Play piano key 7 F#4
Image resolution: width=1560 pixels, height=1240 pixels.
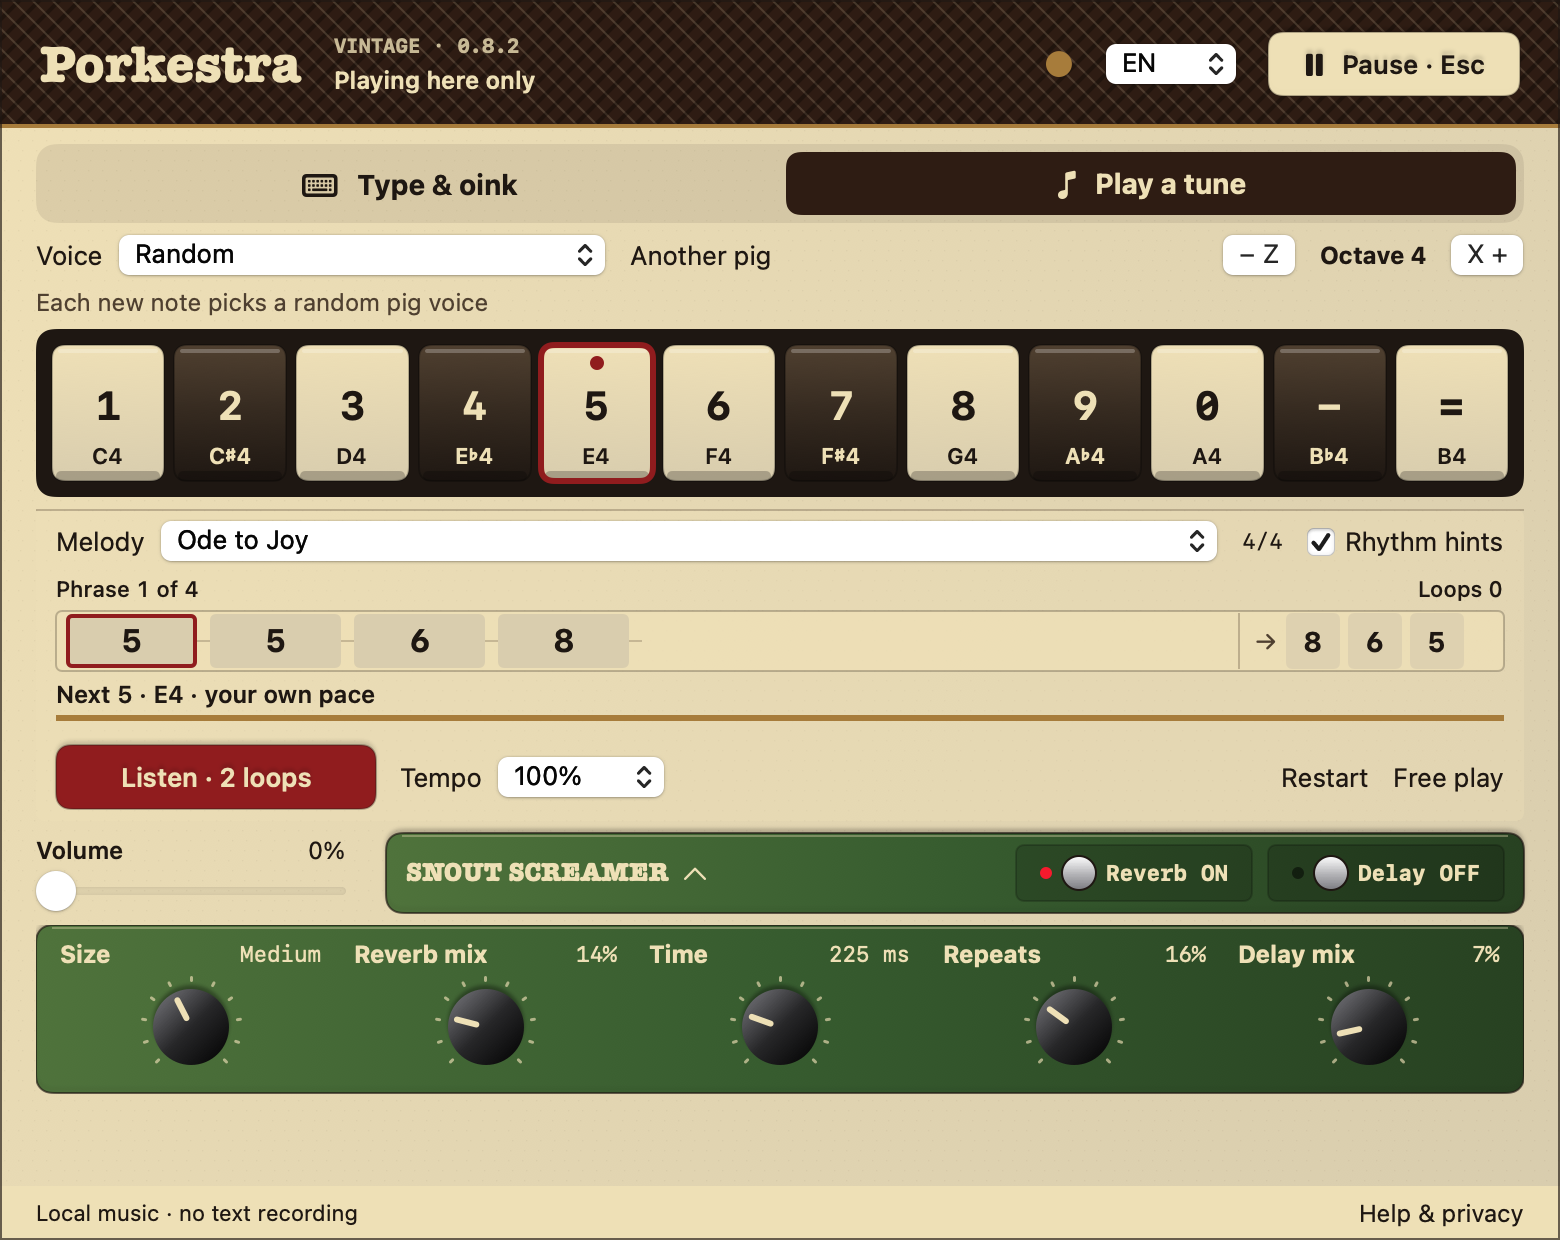[841, 413]
